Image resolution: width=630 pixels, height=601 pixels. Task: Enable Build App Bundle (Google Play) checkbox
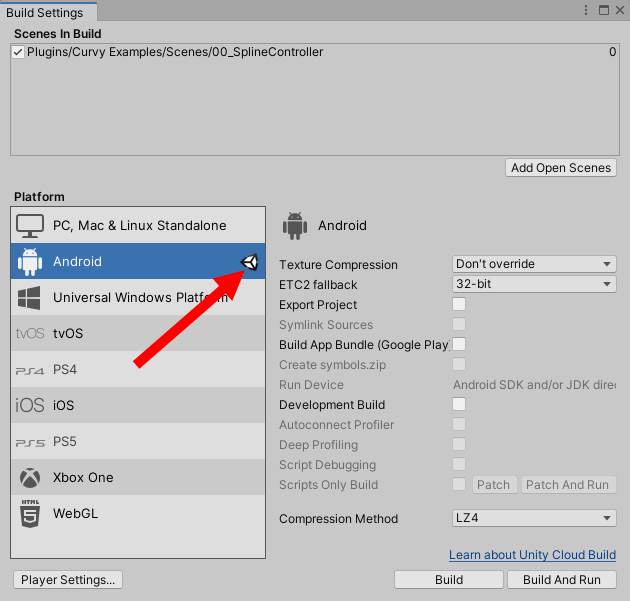click(x=459, y=344)
